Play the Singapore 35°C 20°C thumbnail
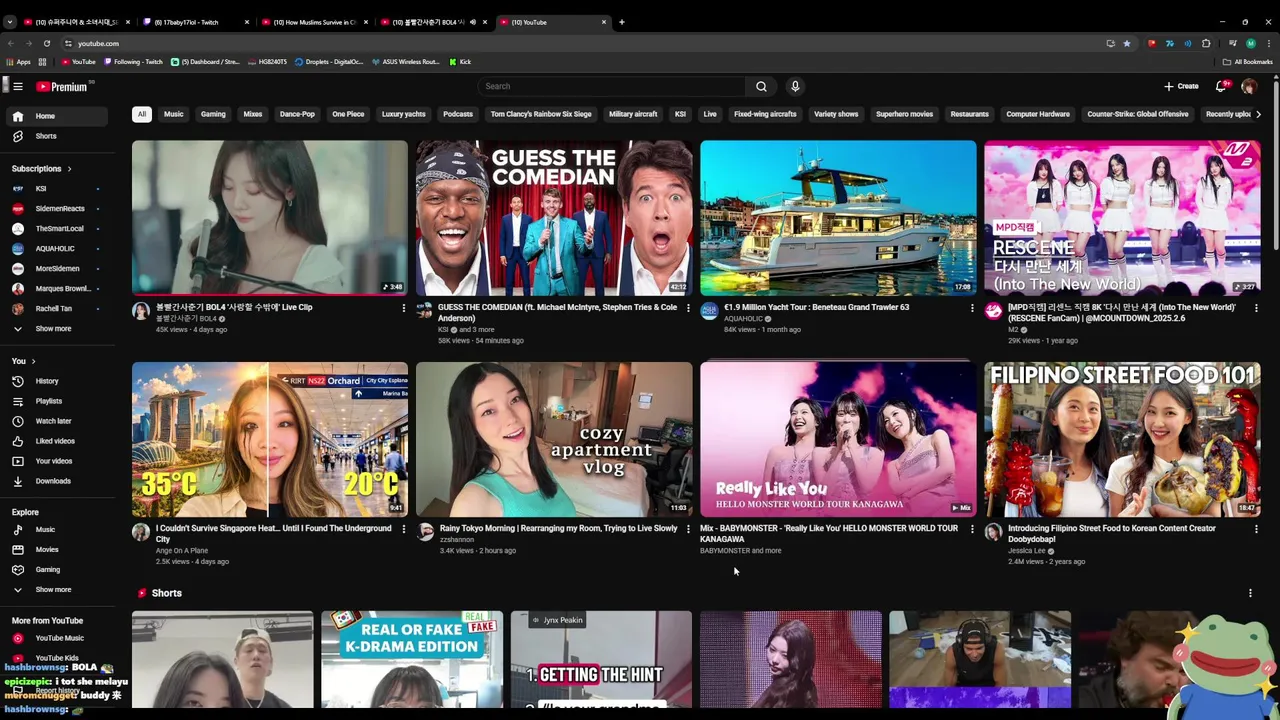This screenshot has width=1280, height=720. coord(270,439)
